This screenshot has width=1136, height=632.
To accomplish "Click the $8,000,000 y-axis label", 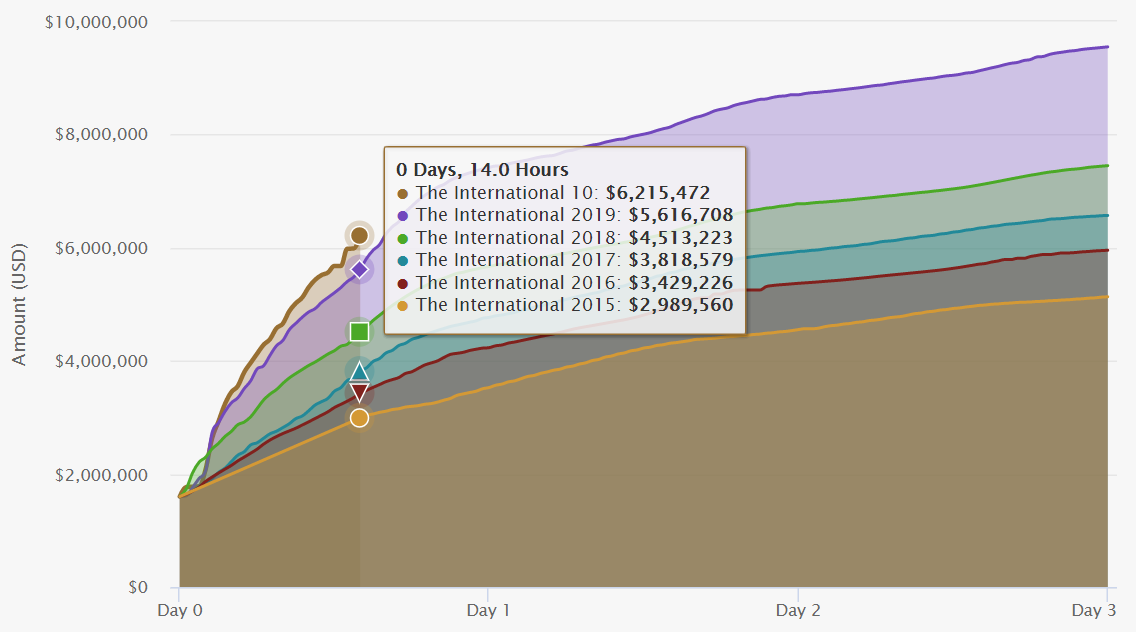I will coord(101,134).
